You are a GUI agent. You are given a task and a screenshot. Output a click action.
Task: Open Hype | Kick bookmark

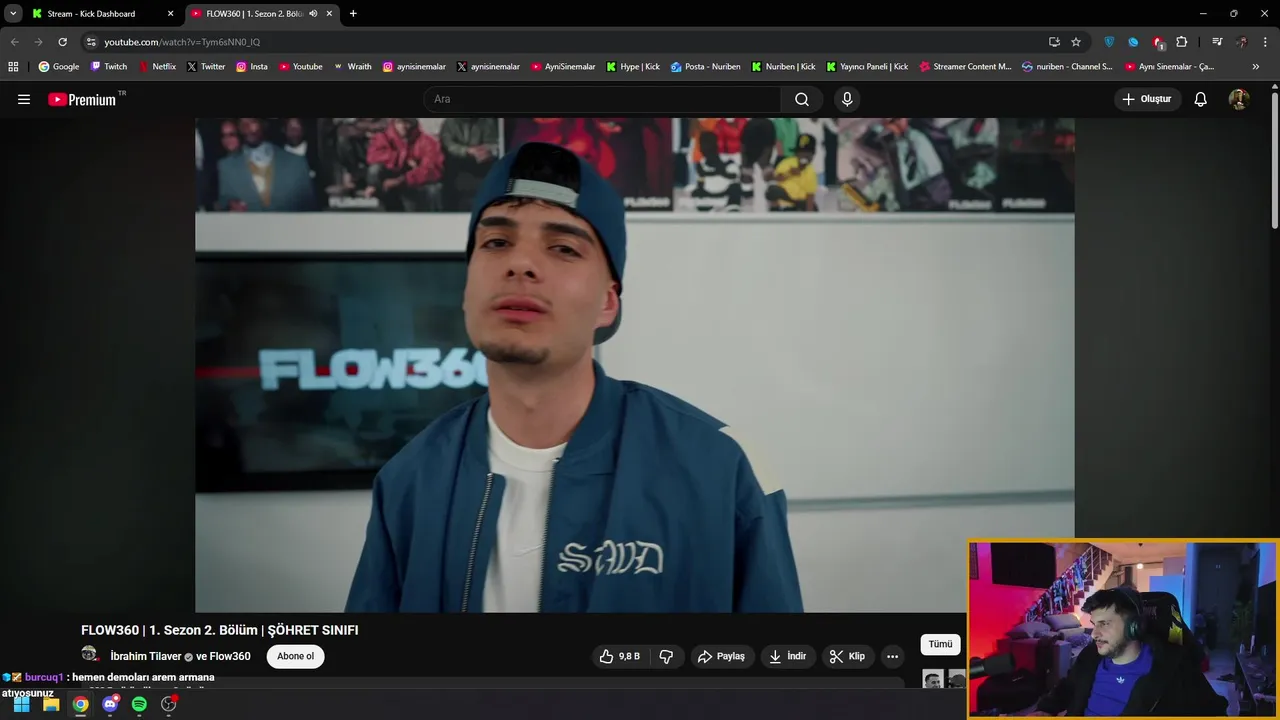633,67
